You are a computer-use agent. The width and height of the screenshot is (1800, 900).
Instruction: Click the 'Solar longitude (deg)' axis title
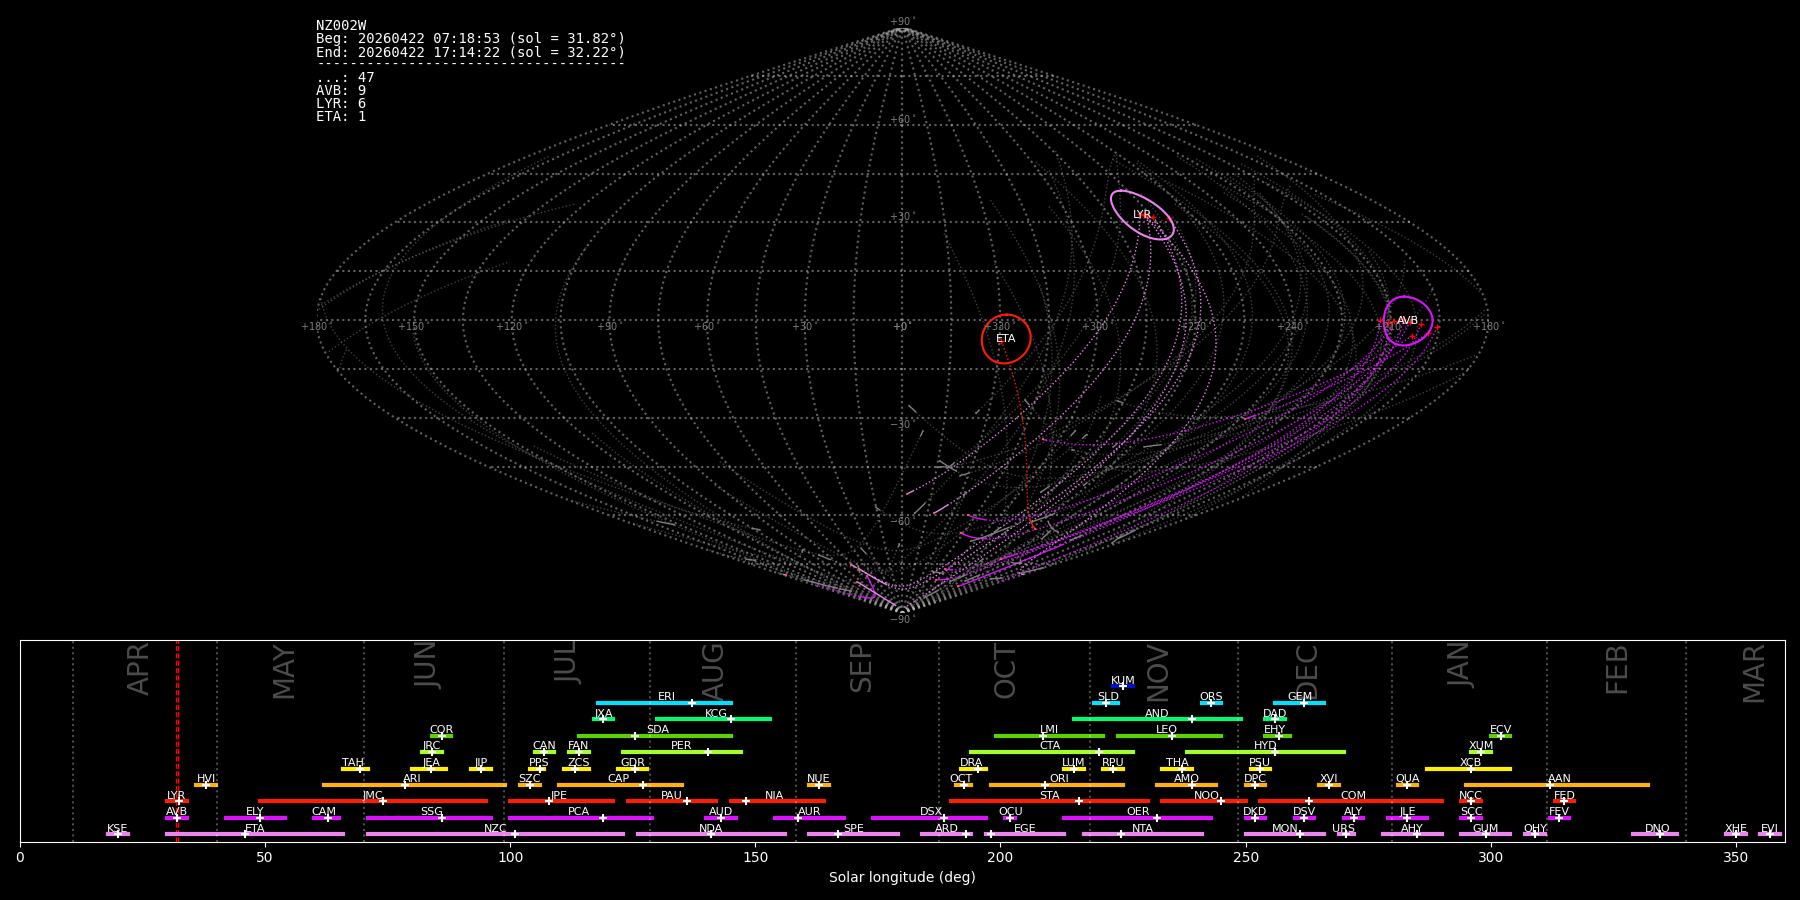(x=902, y=878)
